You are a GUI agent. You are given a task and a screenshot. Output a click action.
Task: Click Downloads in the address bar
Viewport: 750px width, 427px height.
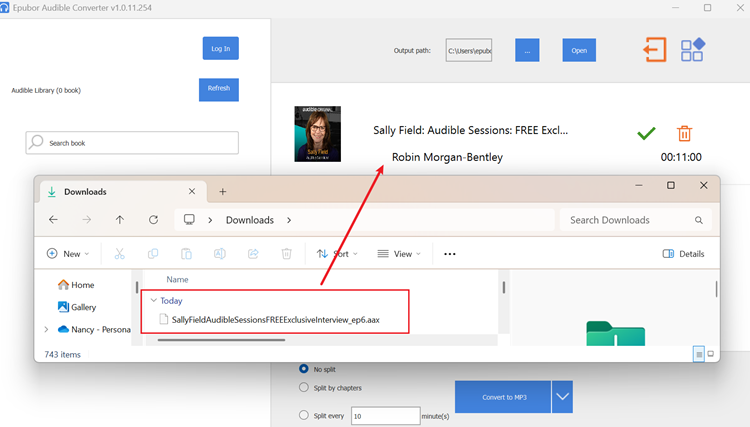tap(250, 220)
